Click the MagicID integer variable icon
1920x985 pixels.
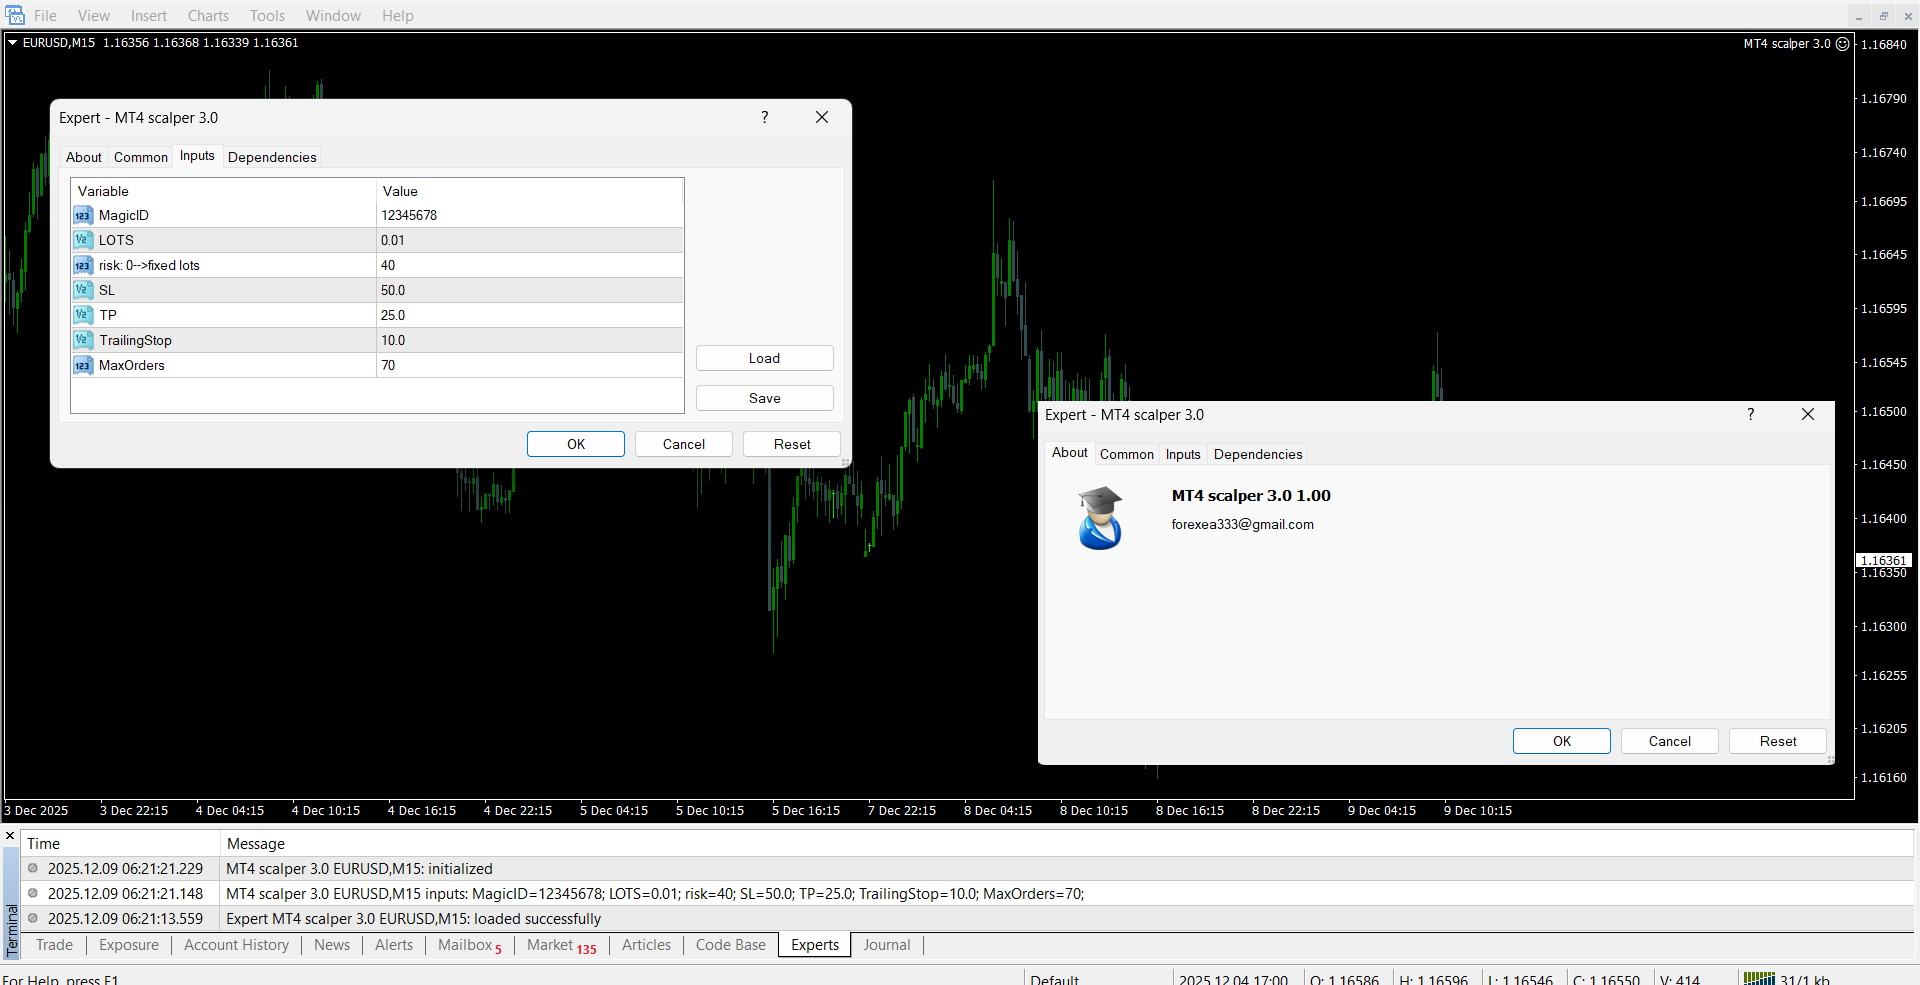pos(82,216)
